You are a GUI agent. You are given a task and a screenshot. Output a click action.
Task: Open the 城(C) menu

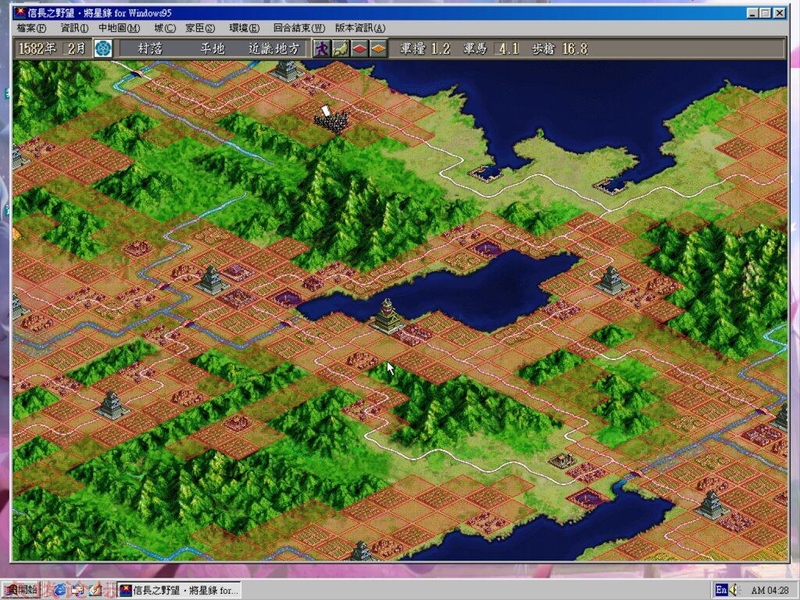point(165,28)
